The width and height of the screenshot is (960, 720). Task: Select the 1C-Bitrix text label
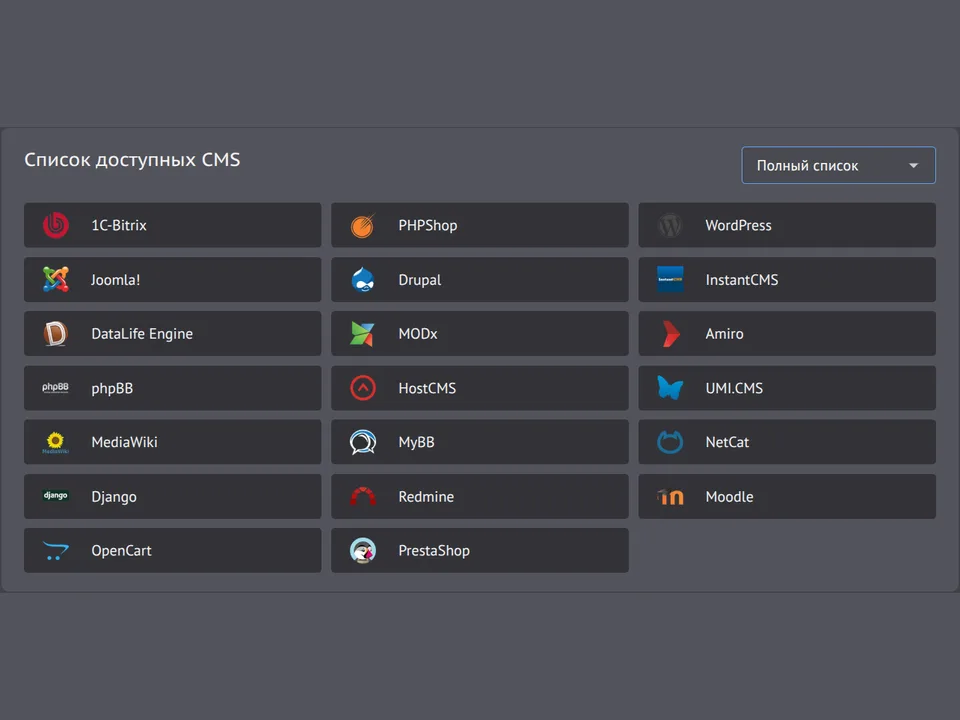pyautogui.click(x=119, y=225)
